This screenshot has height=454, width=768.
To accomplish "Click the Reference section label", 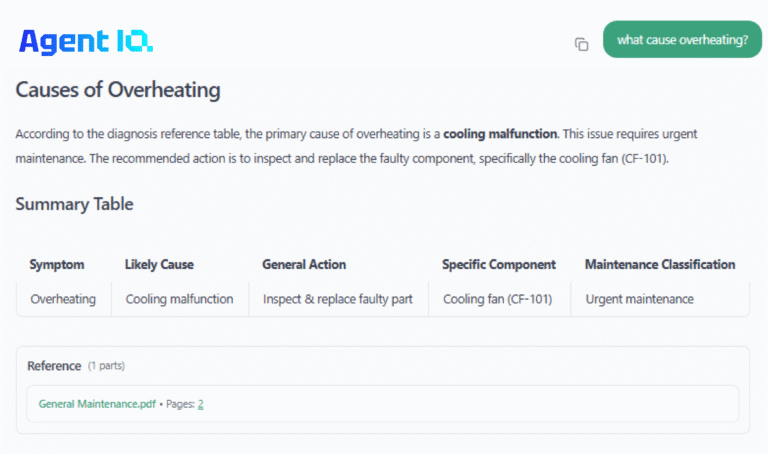I will click(54, 366).
